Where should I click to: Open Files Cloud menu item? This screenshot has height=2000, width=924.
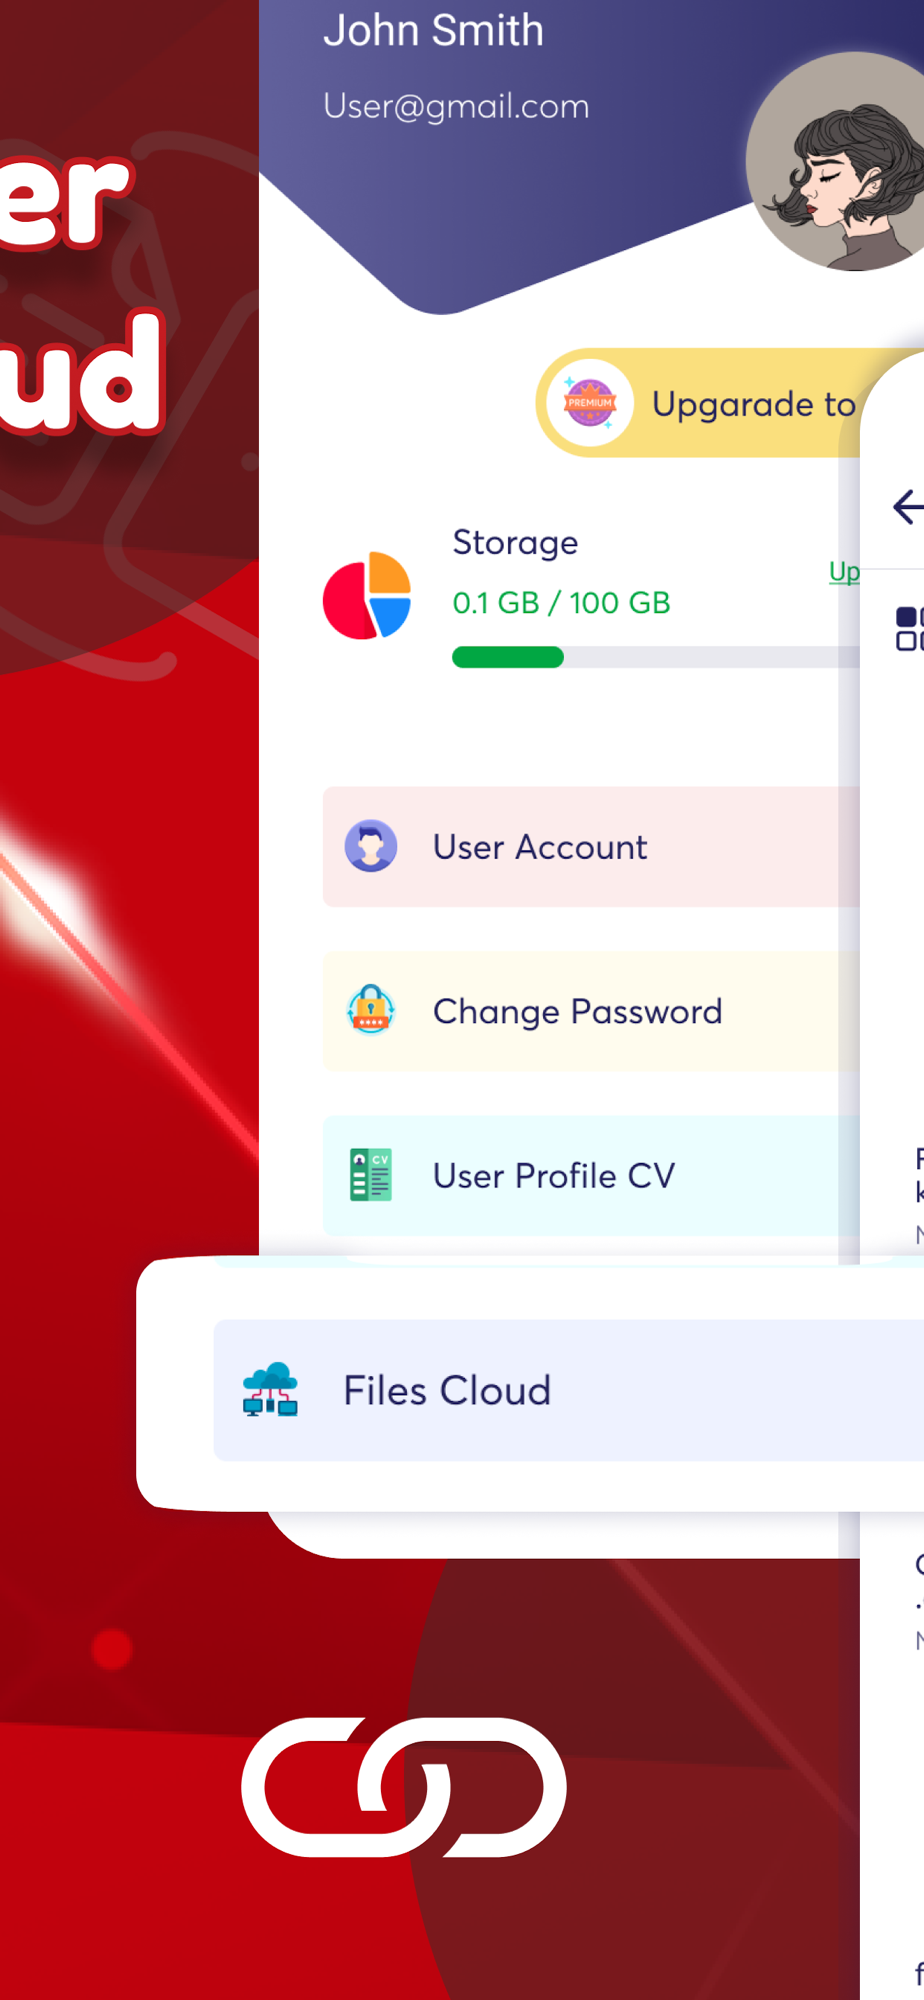pyautogui.click(x=569, y=1390)
